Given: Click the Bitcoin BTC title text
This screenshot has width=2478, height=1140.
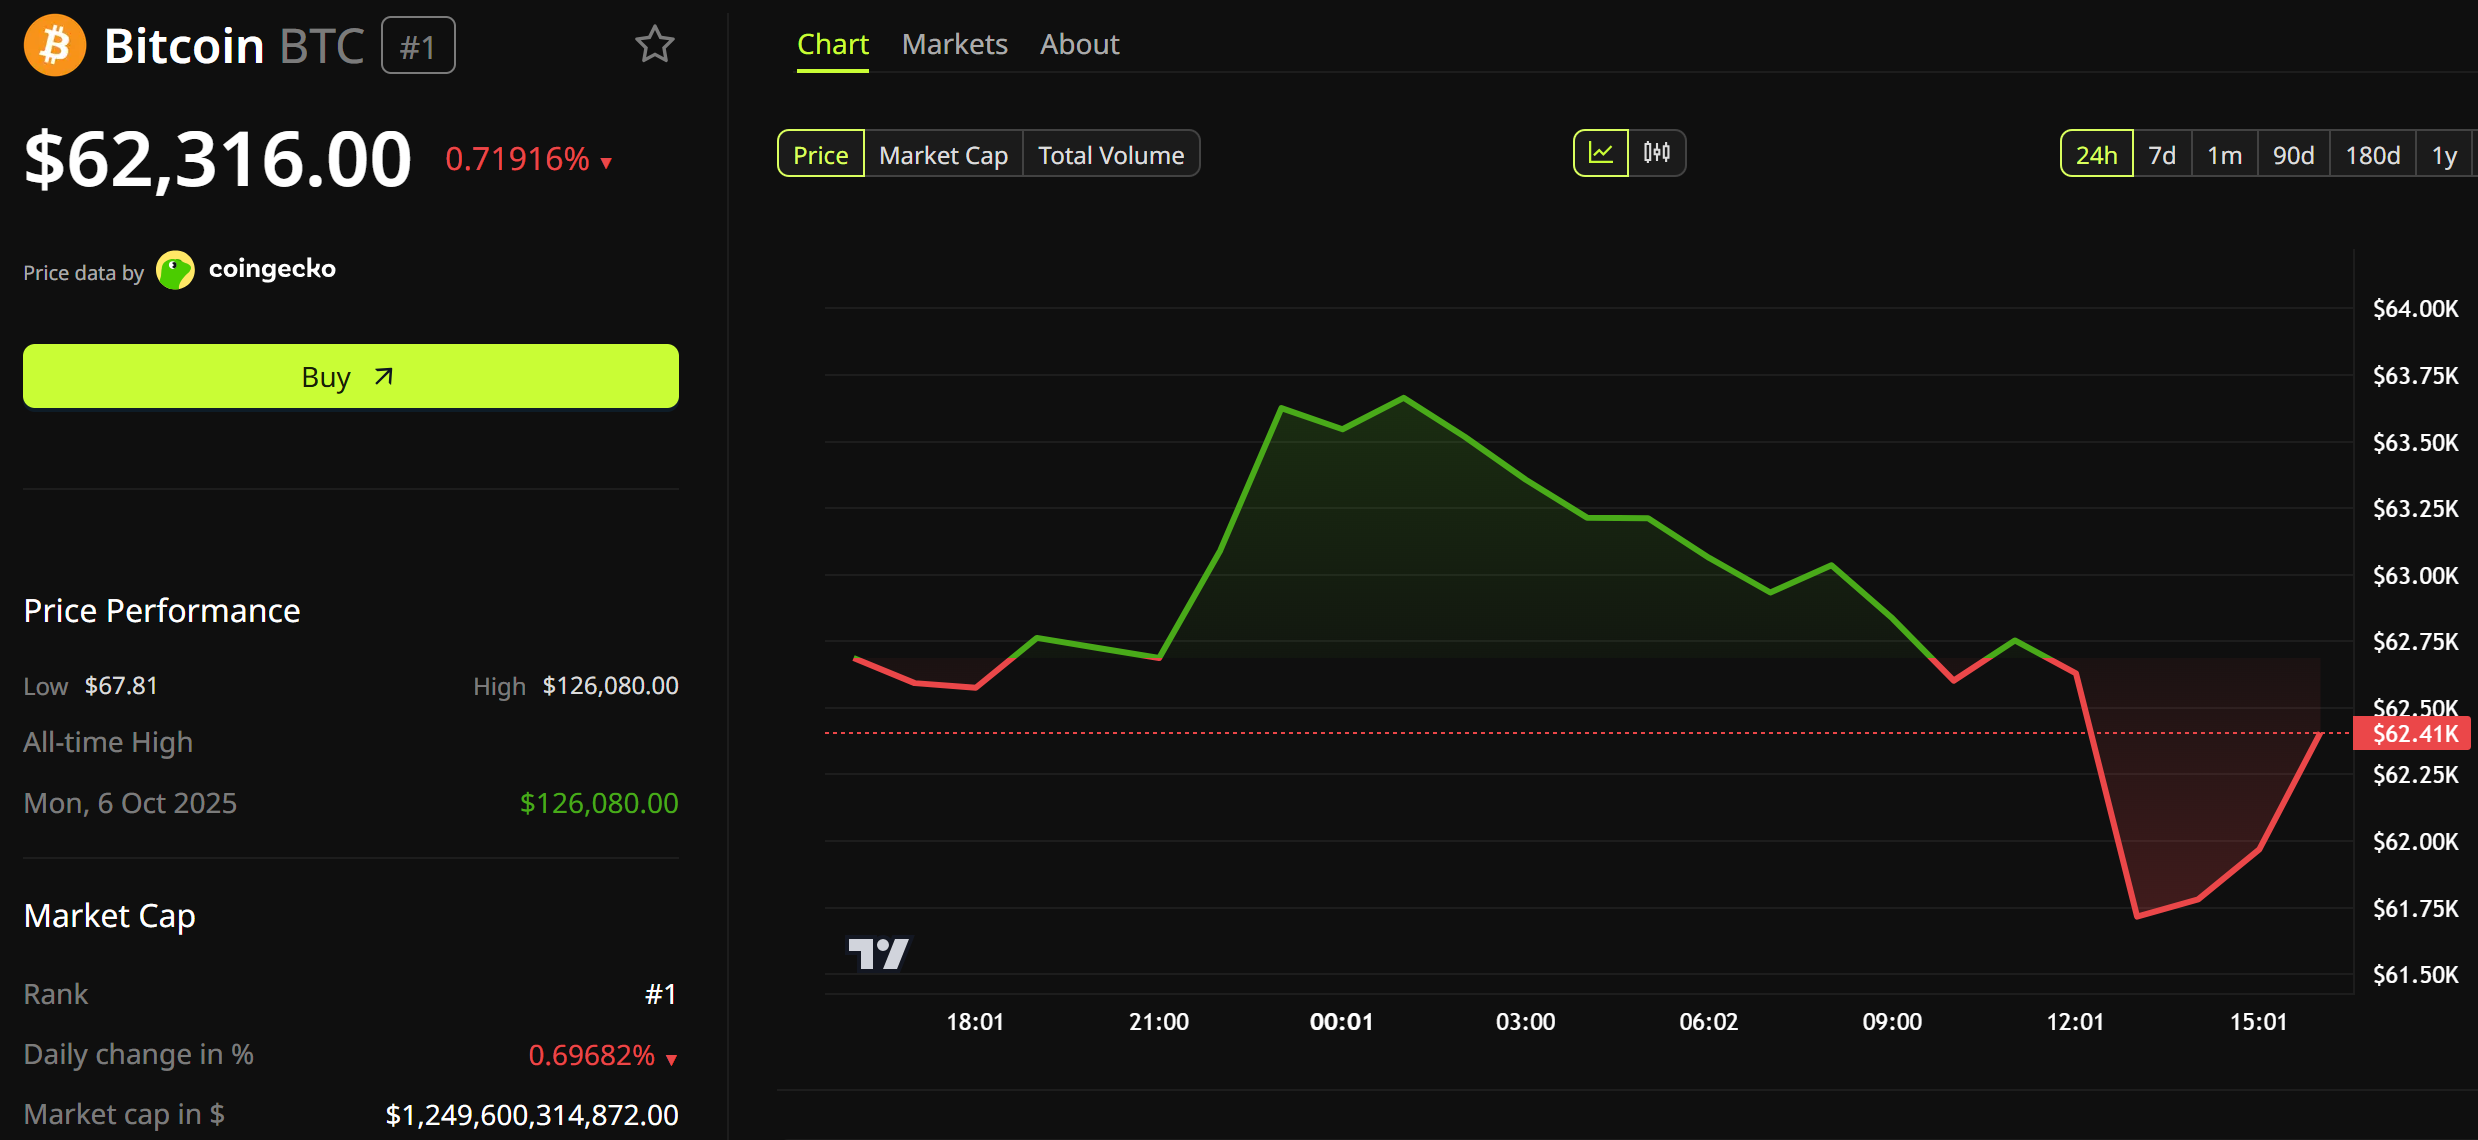Looking at the screenshot, I should [234, 46].
